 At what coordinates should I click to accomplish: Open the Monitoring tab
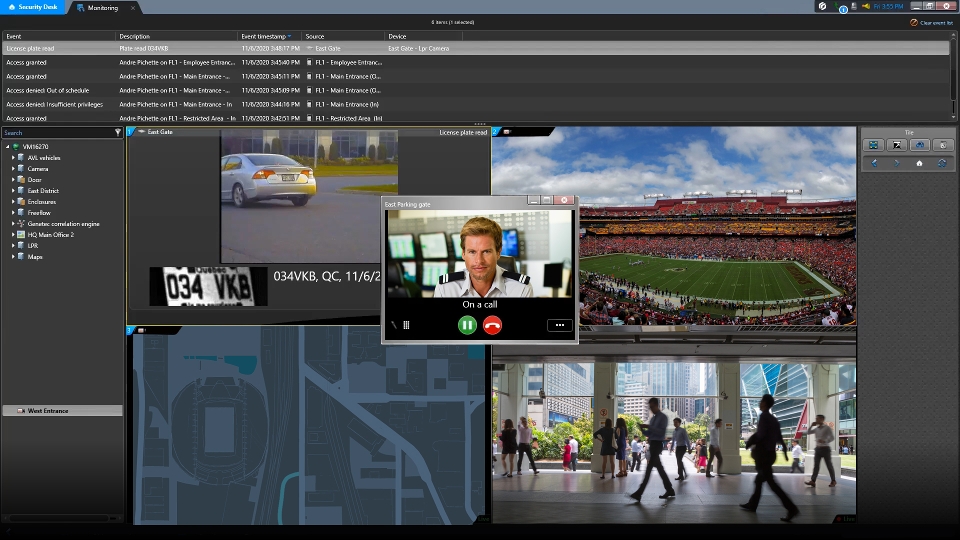(102, 8)
